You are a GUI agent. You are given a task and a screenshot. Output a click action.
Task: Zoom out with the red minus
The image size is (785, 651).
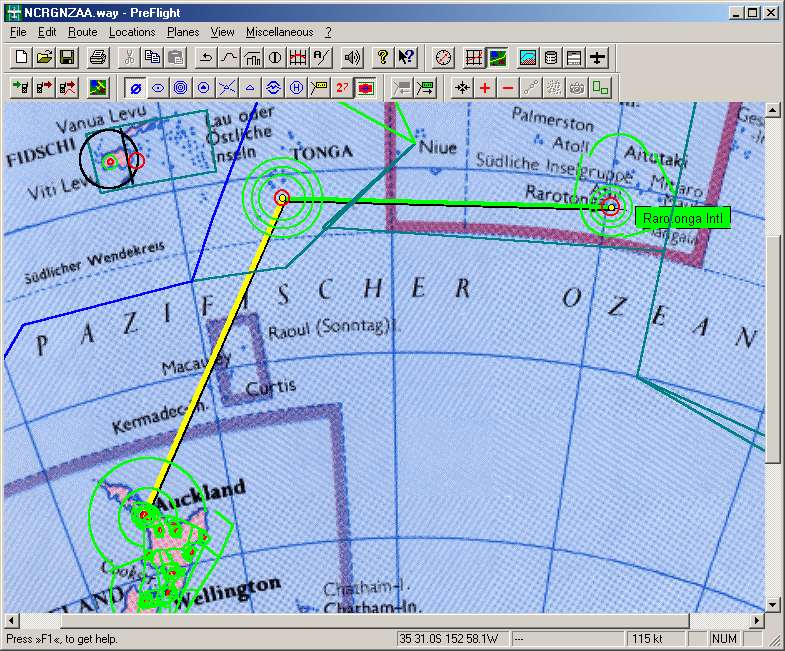pos(508,88)
